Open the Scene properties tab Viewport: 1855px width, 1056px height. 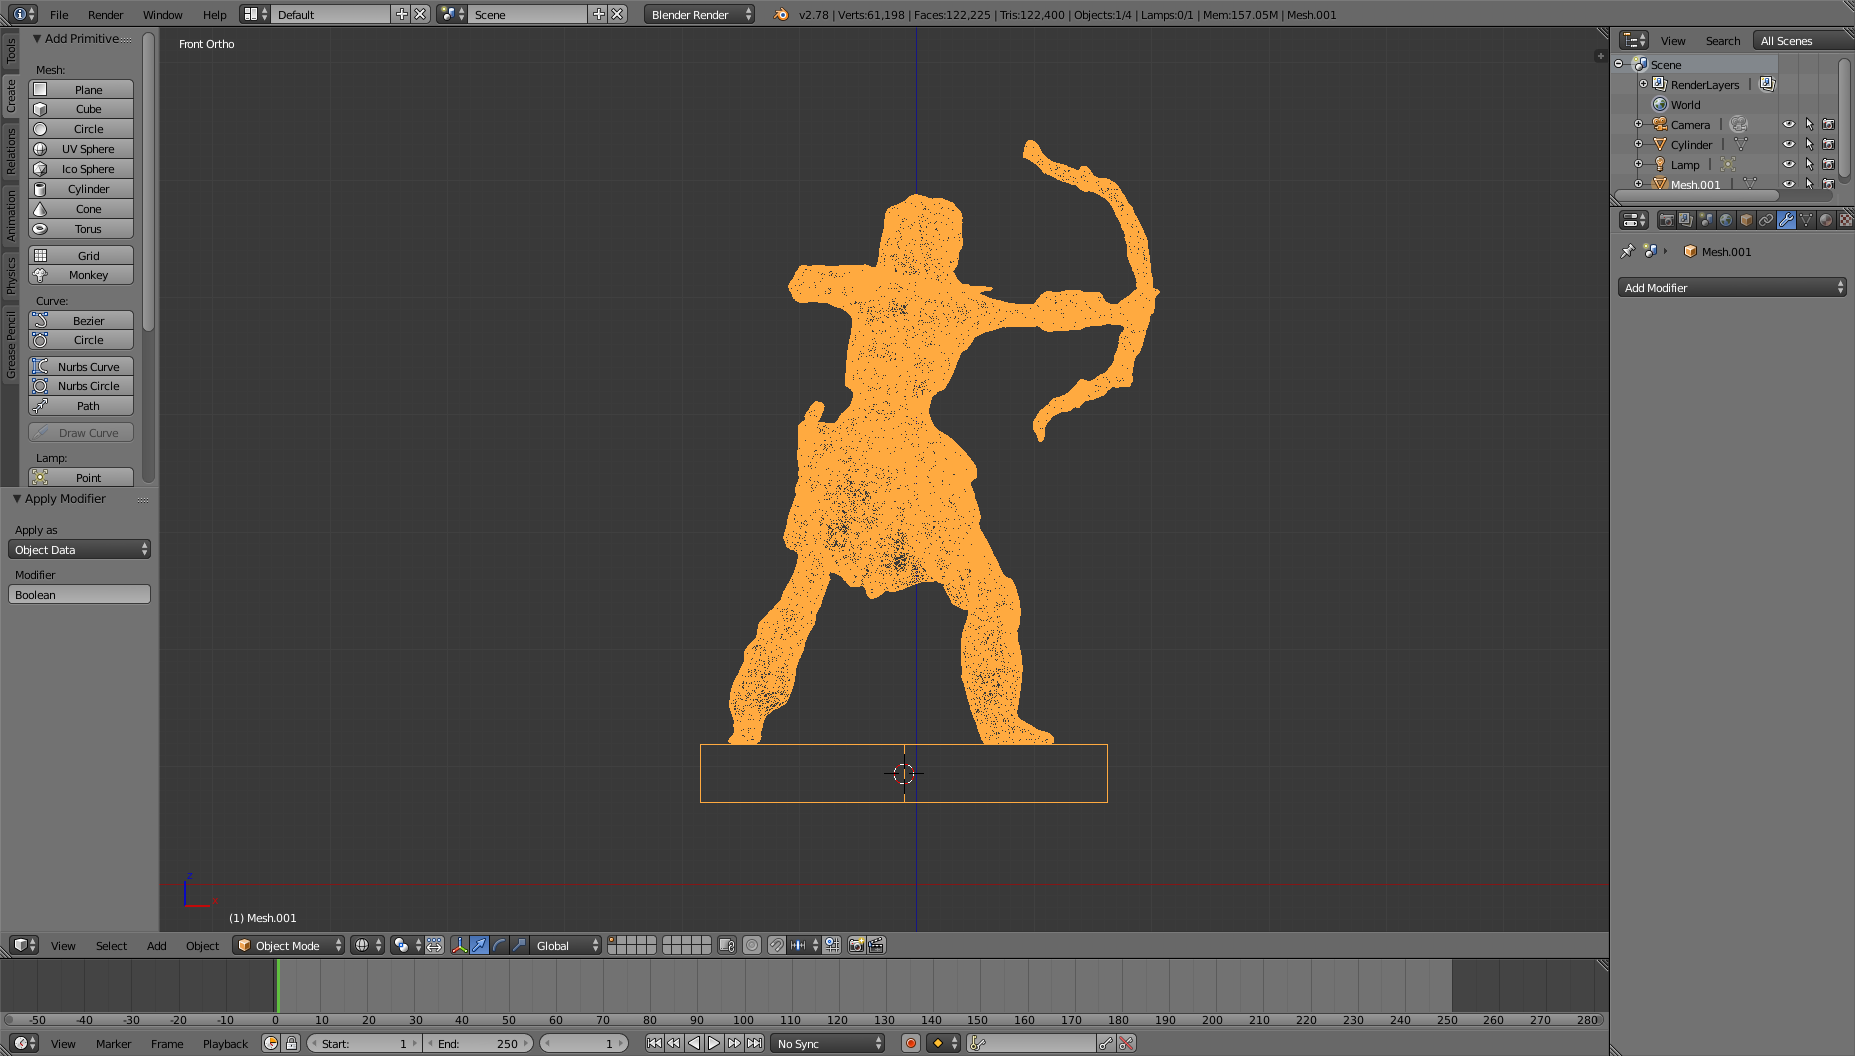(x=1706, y=220)
